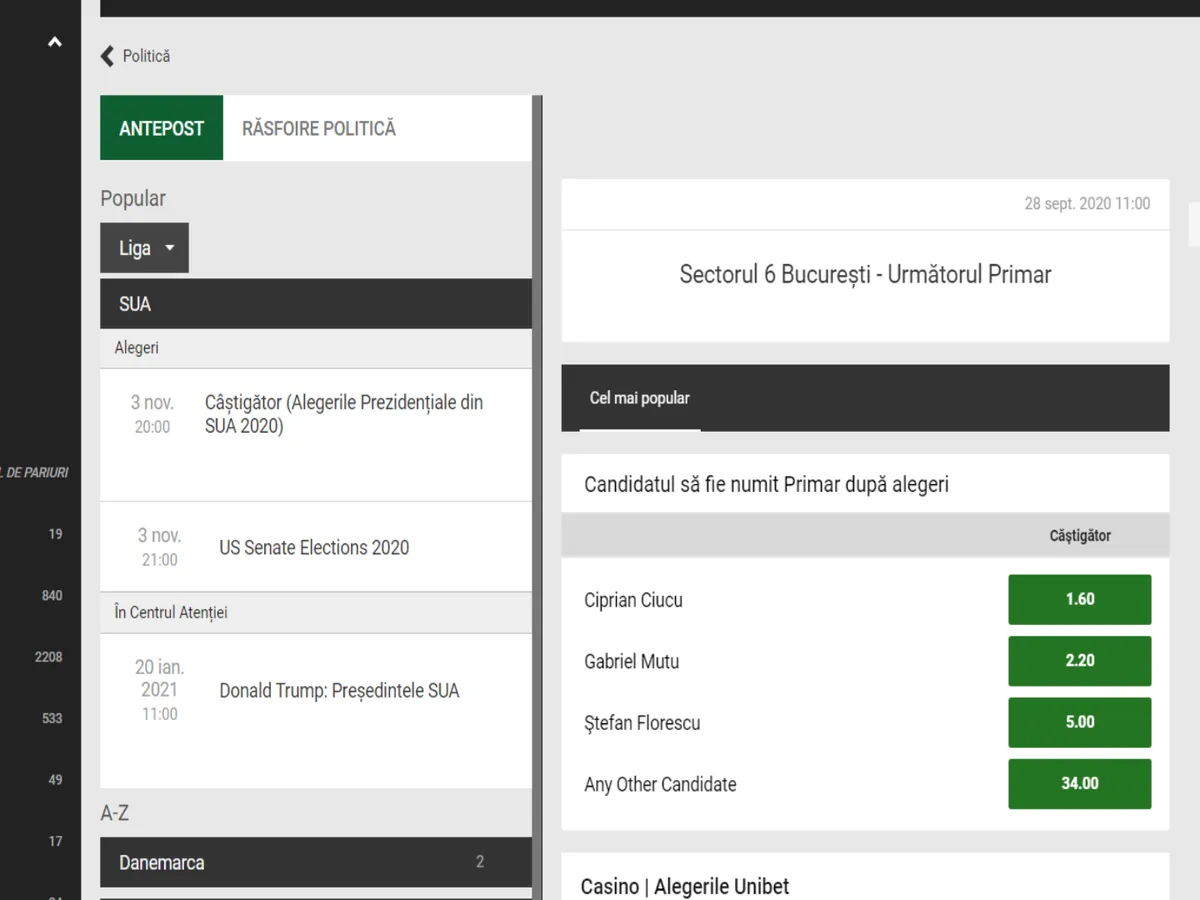Select sidebar item with count 2208
The width and height of the screenshot is (1200, 900).
click(48, 657)
